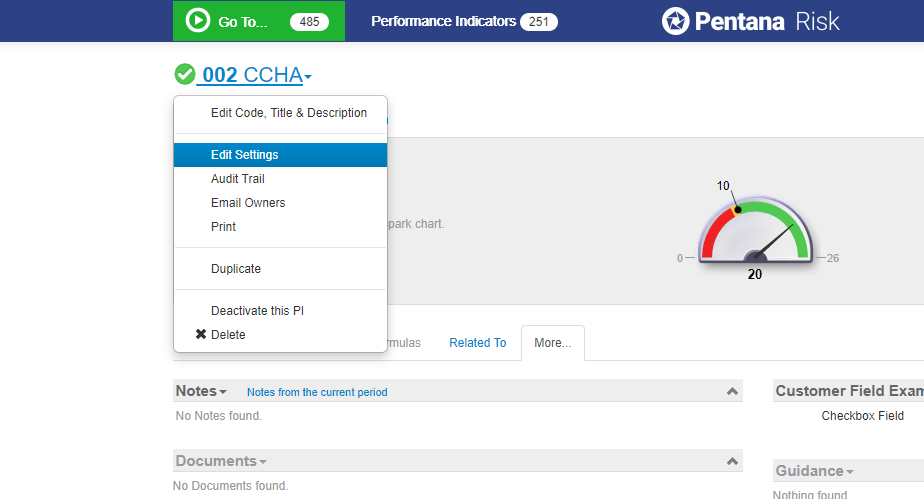Switch to the Related To tab
The image size is (924, 499).
pyautogui.click(x=477, y=343)
